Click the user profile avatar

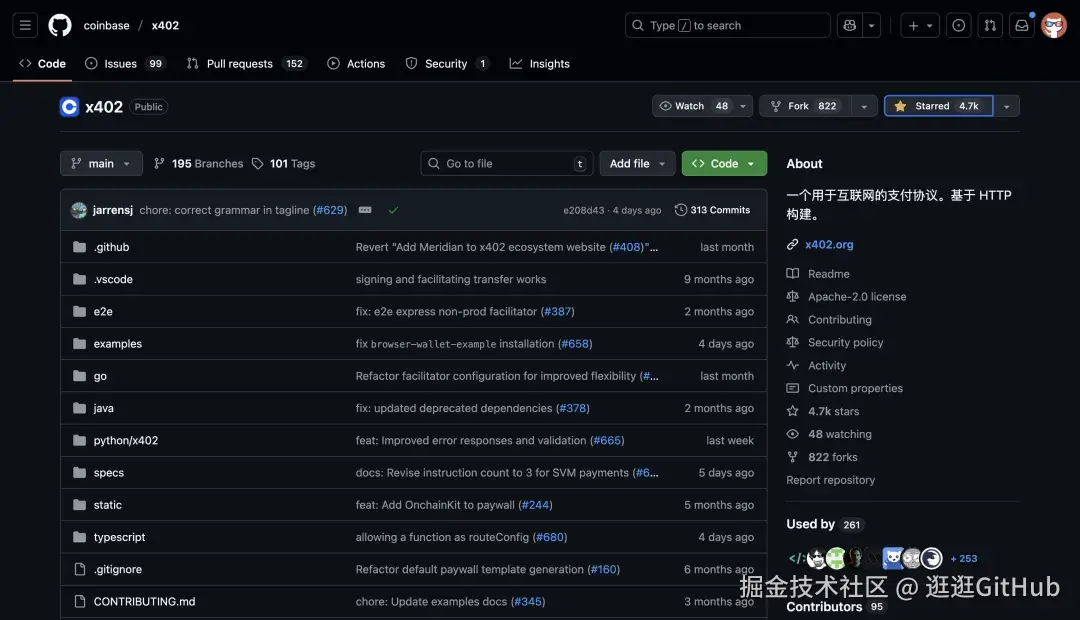(x=1054, y=25)
